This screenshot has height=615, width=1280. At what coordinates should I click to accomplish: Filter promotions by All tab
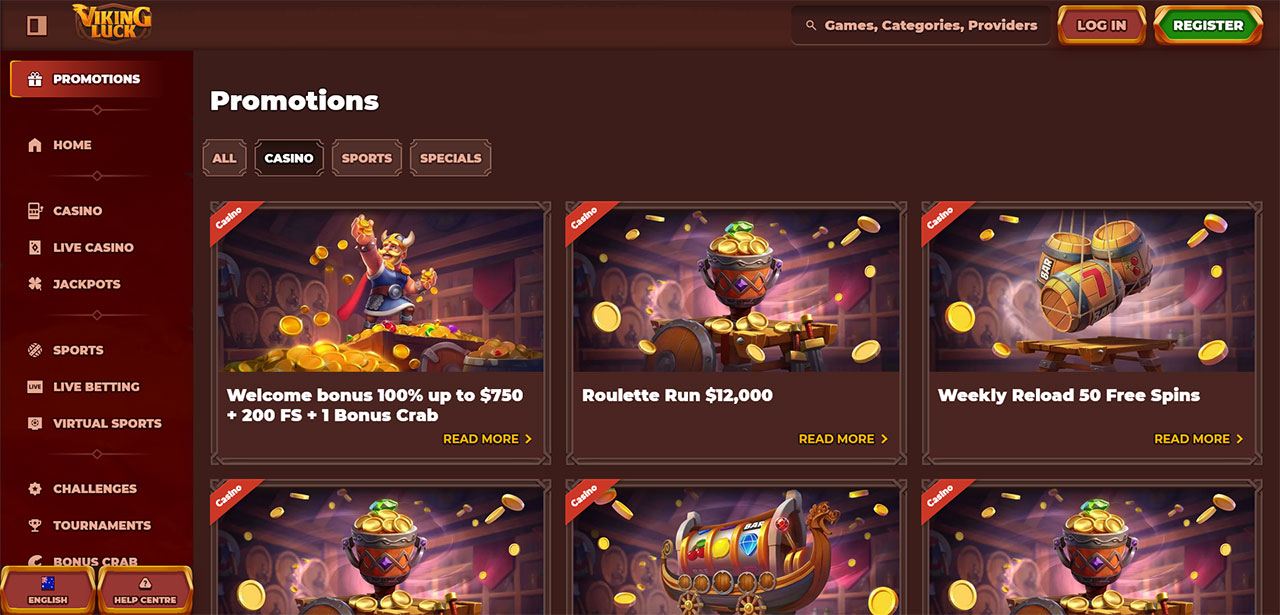tap(225, 158)
